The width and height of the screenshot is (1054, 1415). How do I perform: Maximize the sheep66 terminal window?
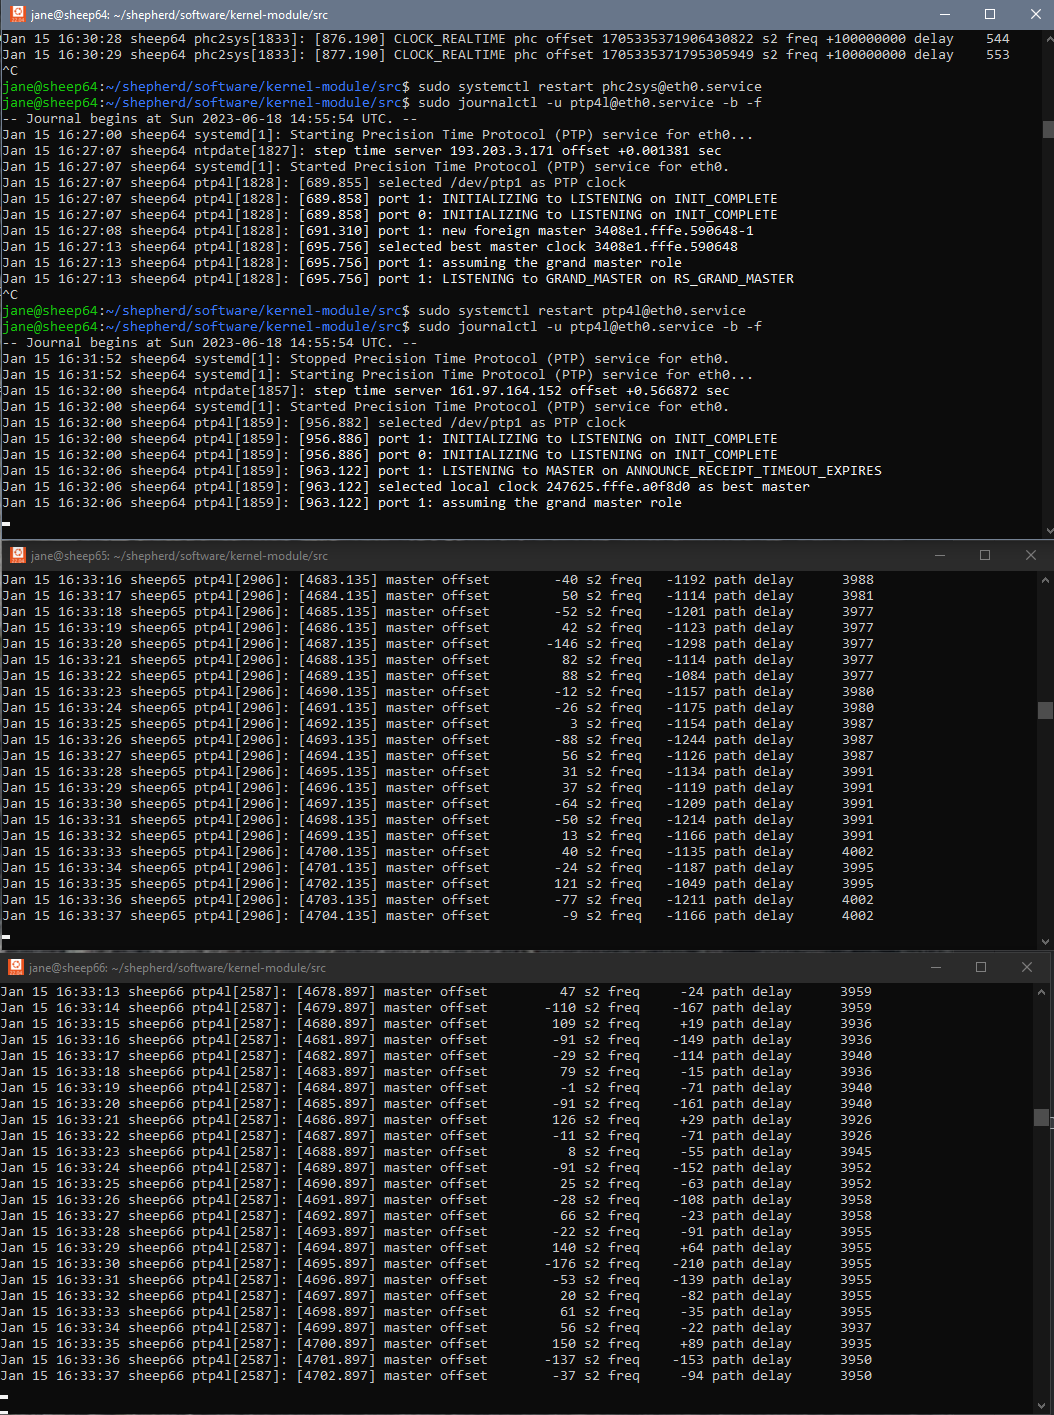pyautogui.click(x=981, y=967)
